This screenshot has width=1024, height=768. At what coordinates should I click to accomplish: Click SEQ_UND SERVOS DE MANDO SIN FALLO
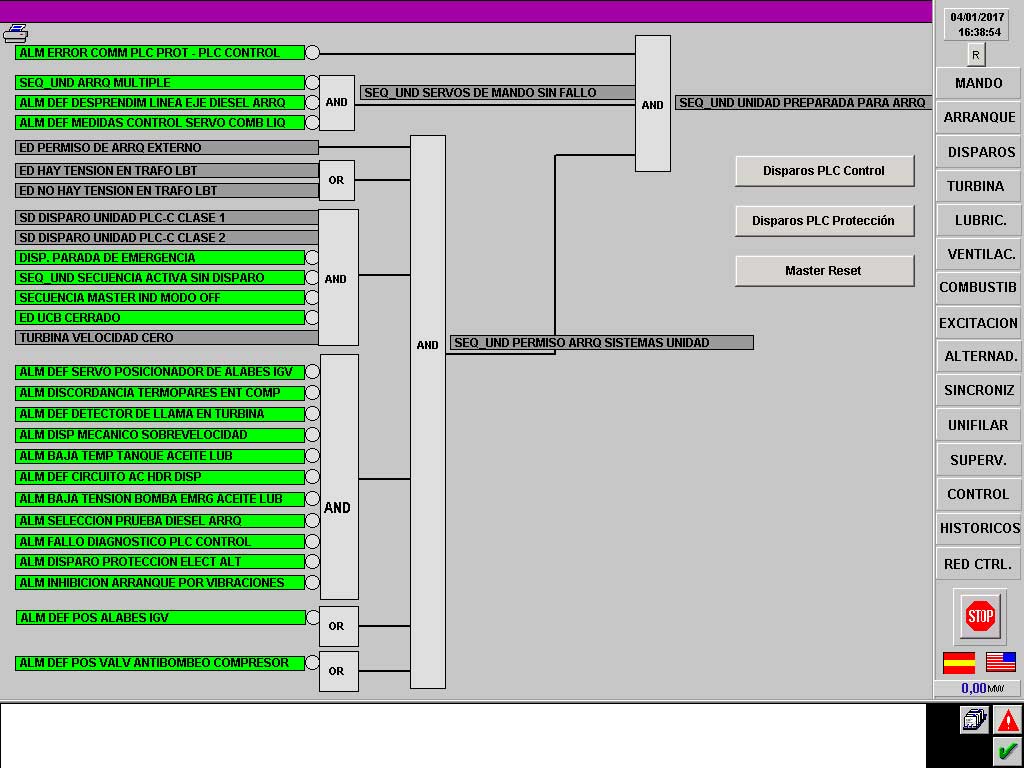coord(498,93)
